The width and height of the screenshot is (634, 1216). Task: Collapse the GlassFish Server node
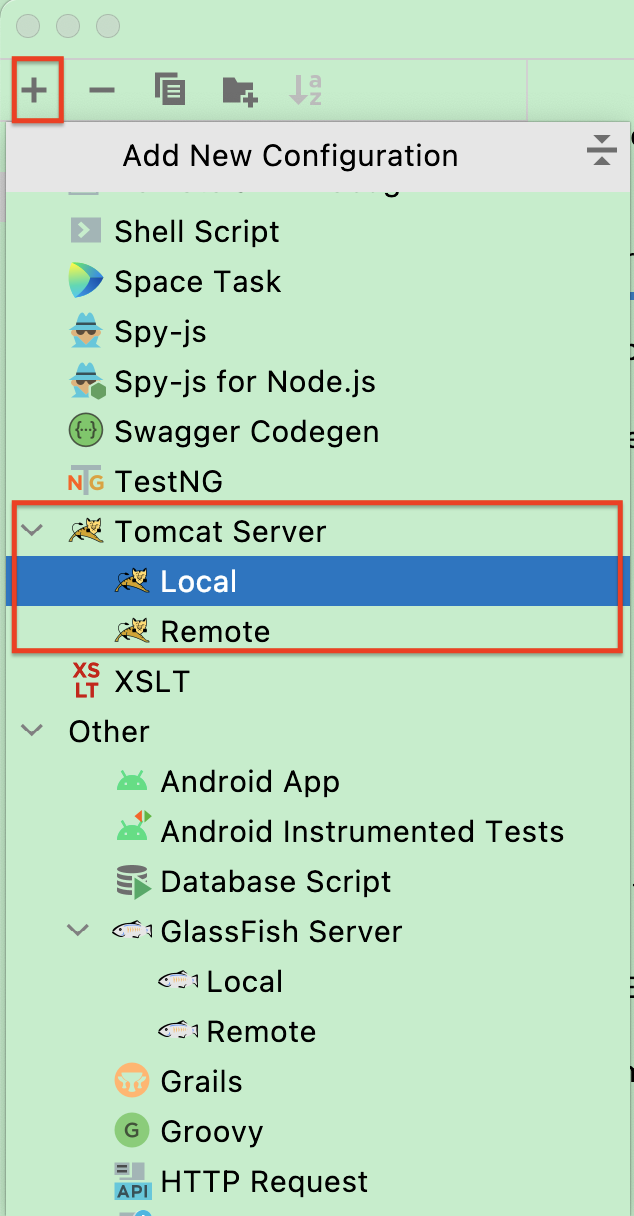[x=79, y=931]
